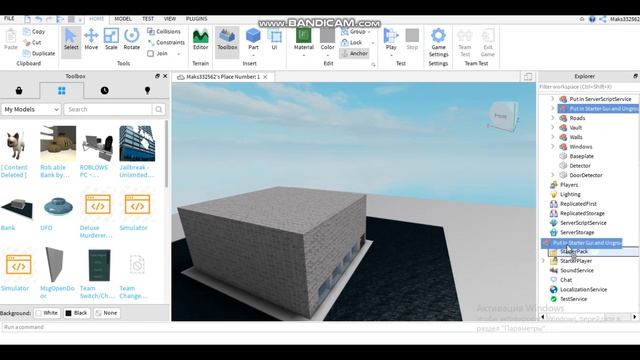The height and width of the screenshot is (360, 640).
Task: Click the Group button
Action: point(354,31)
